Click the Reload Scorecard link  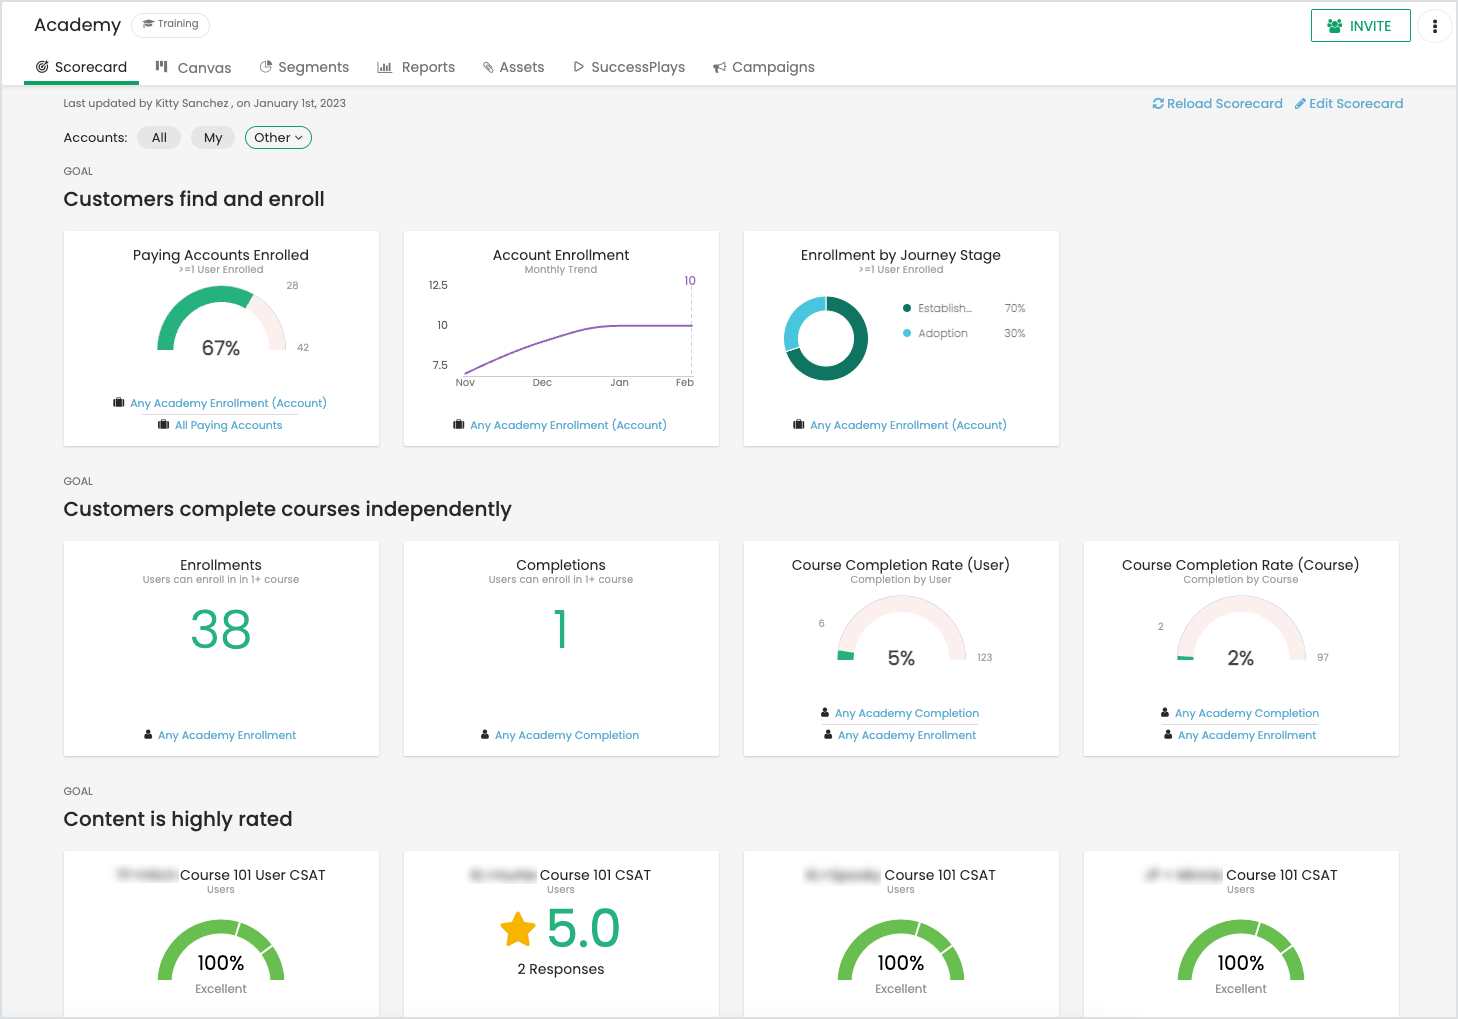1225,103
